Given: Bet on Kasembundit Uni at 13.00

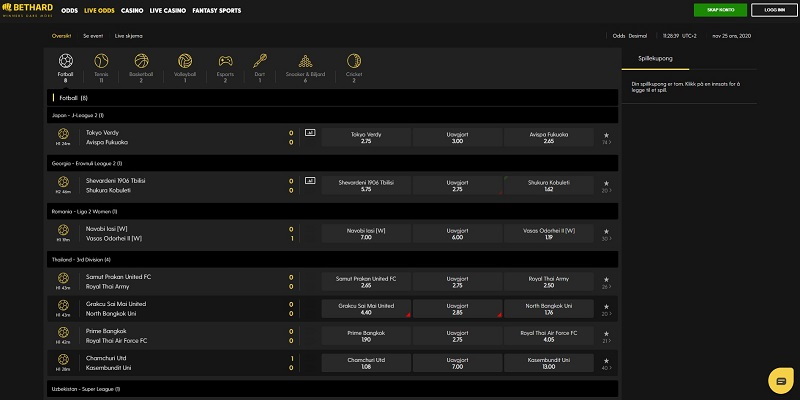Looking at the screenshot, I should 548,363.
